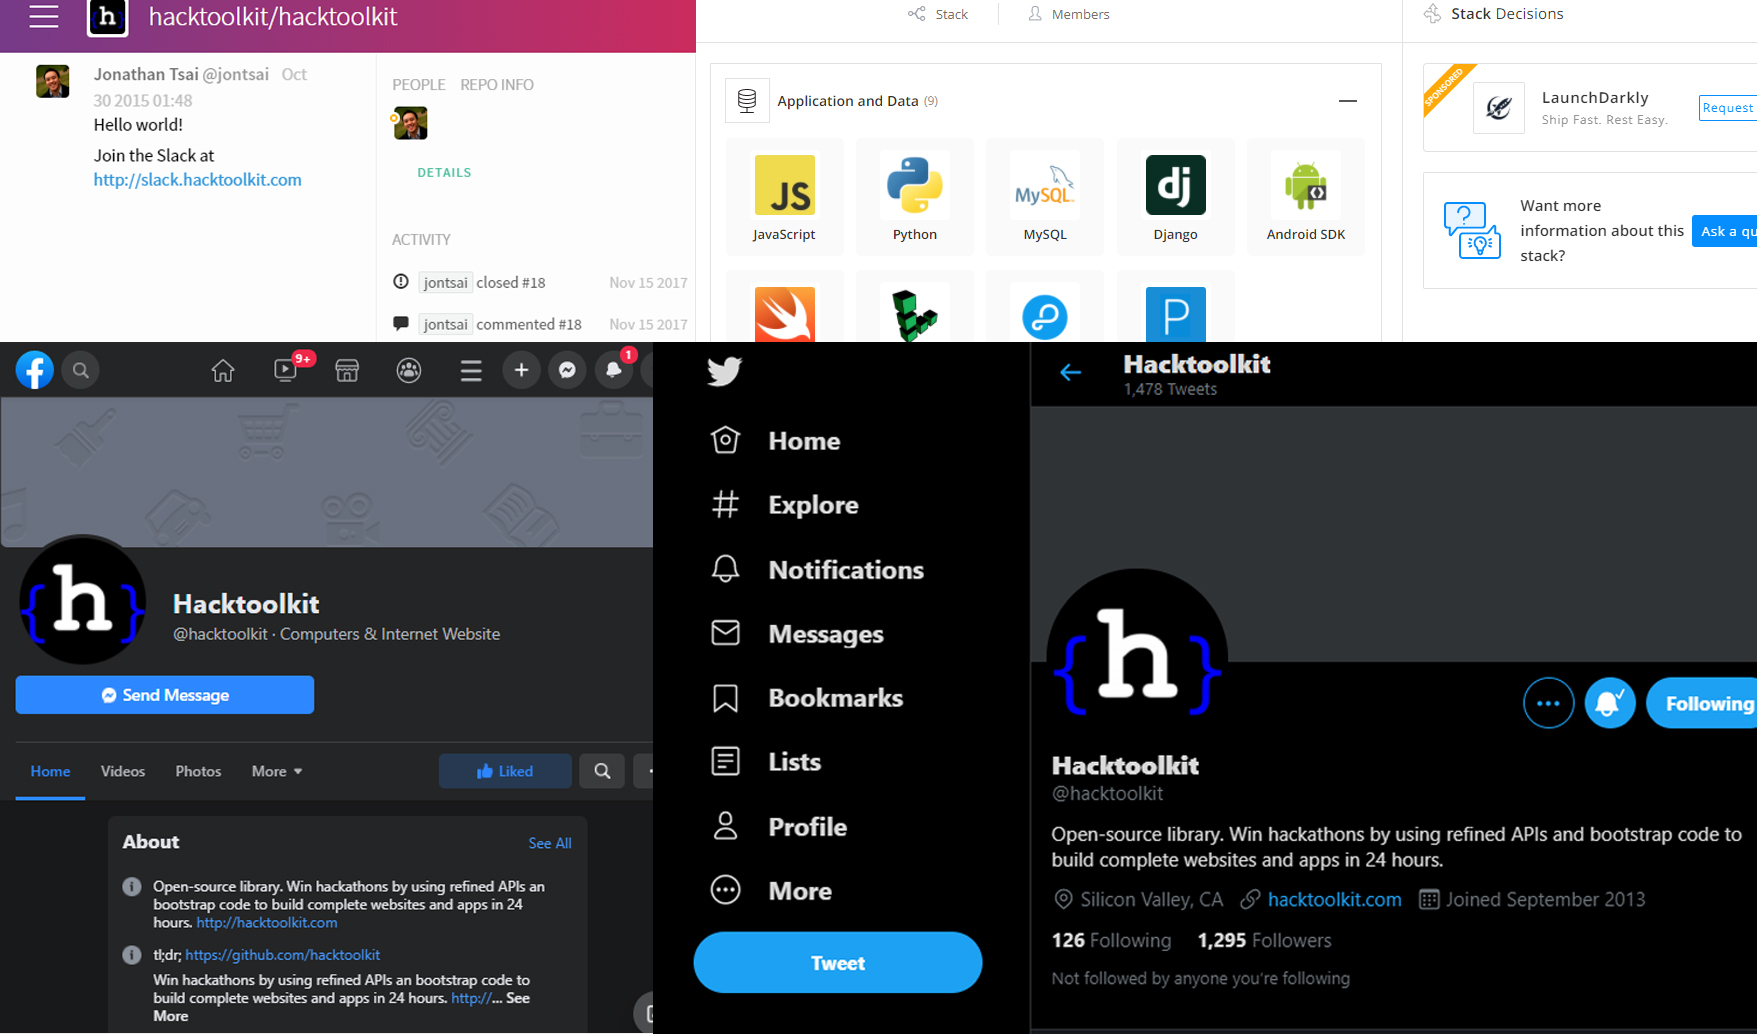Click the Ask a question button
The width and height of the screenshot is (1757, 1034).
(x=1724, y=231)
